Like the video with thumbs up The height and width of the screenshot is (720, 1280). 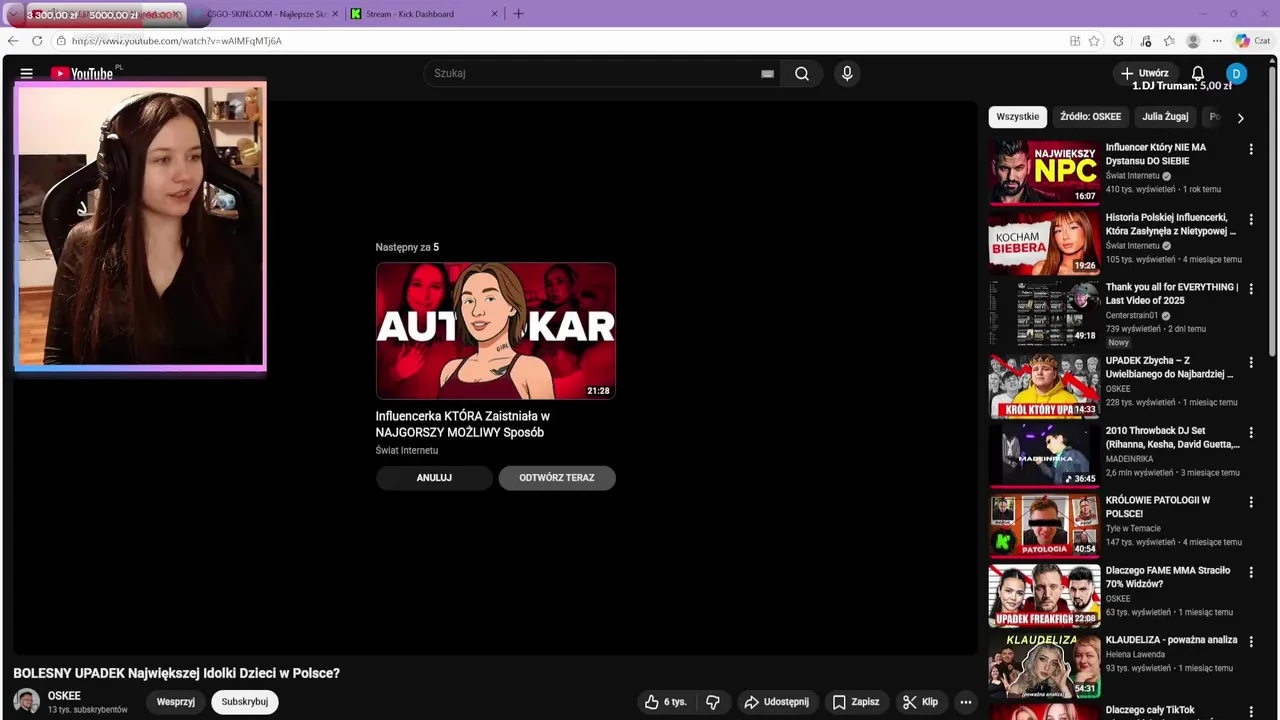[x=667, y=702]
